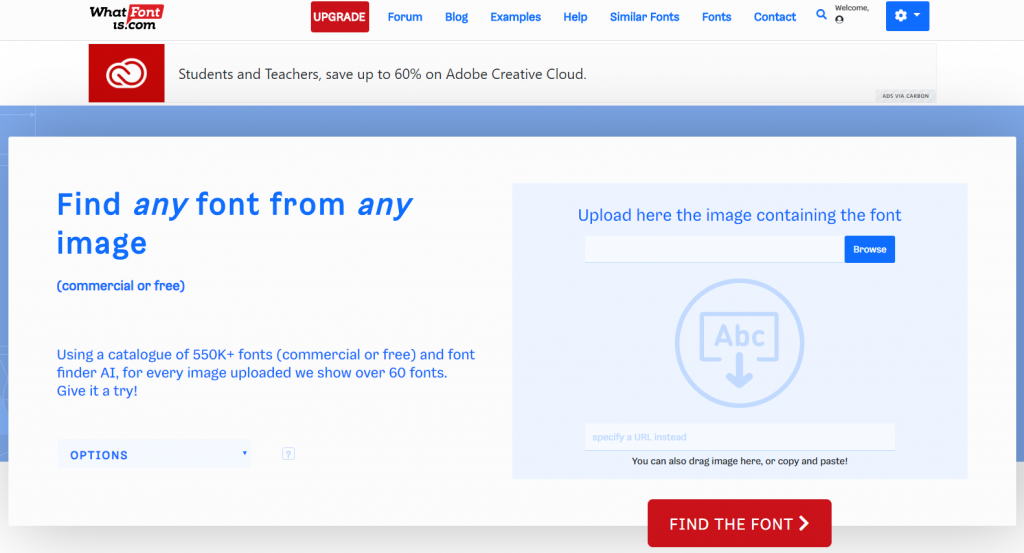This screenshot has width=1024, height=553.
Task: Expand the OPTIONS dropdown
Action: [x=154, y=455]
